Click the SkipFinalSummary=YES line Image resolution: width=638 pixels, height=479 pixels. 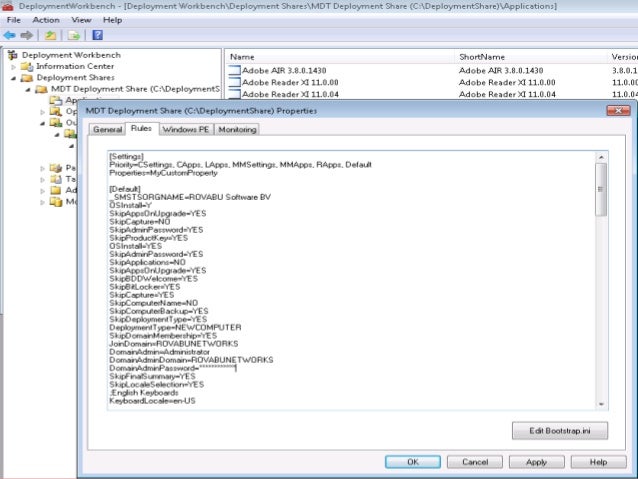[x=152, y=376]
